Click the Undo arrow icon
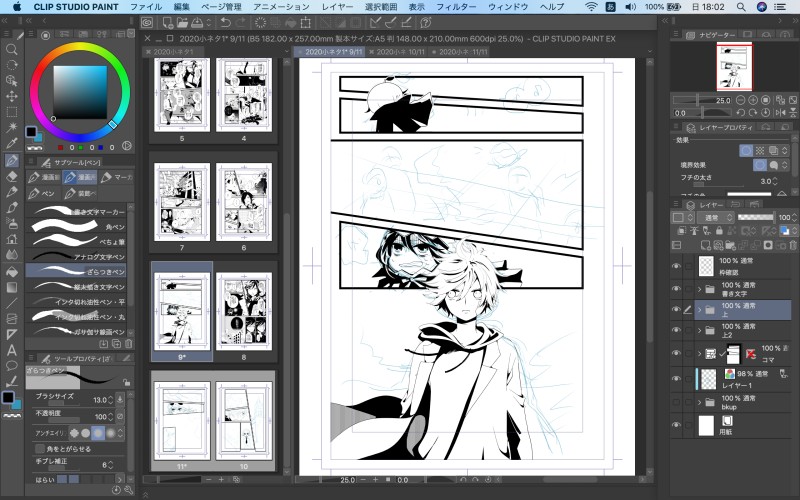 tap(225, 22)
